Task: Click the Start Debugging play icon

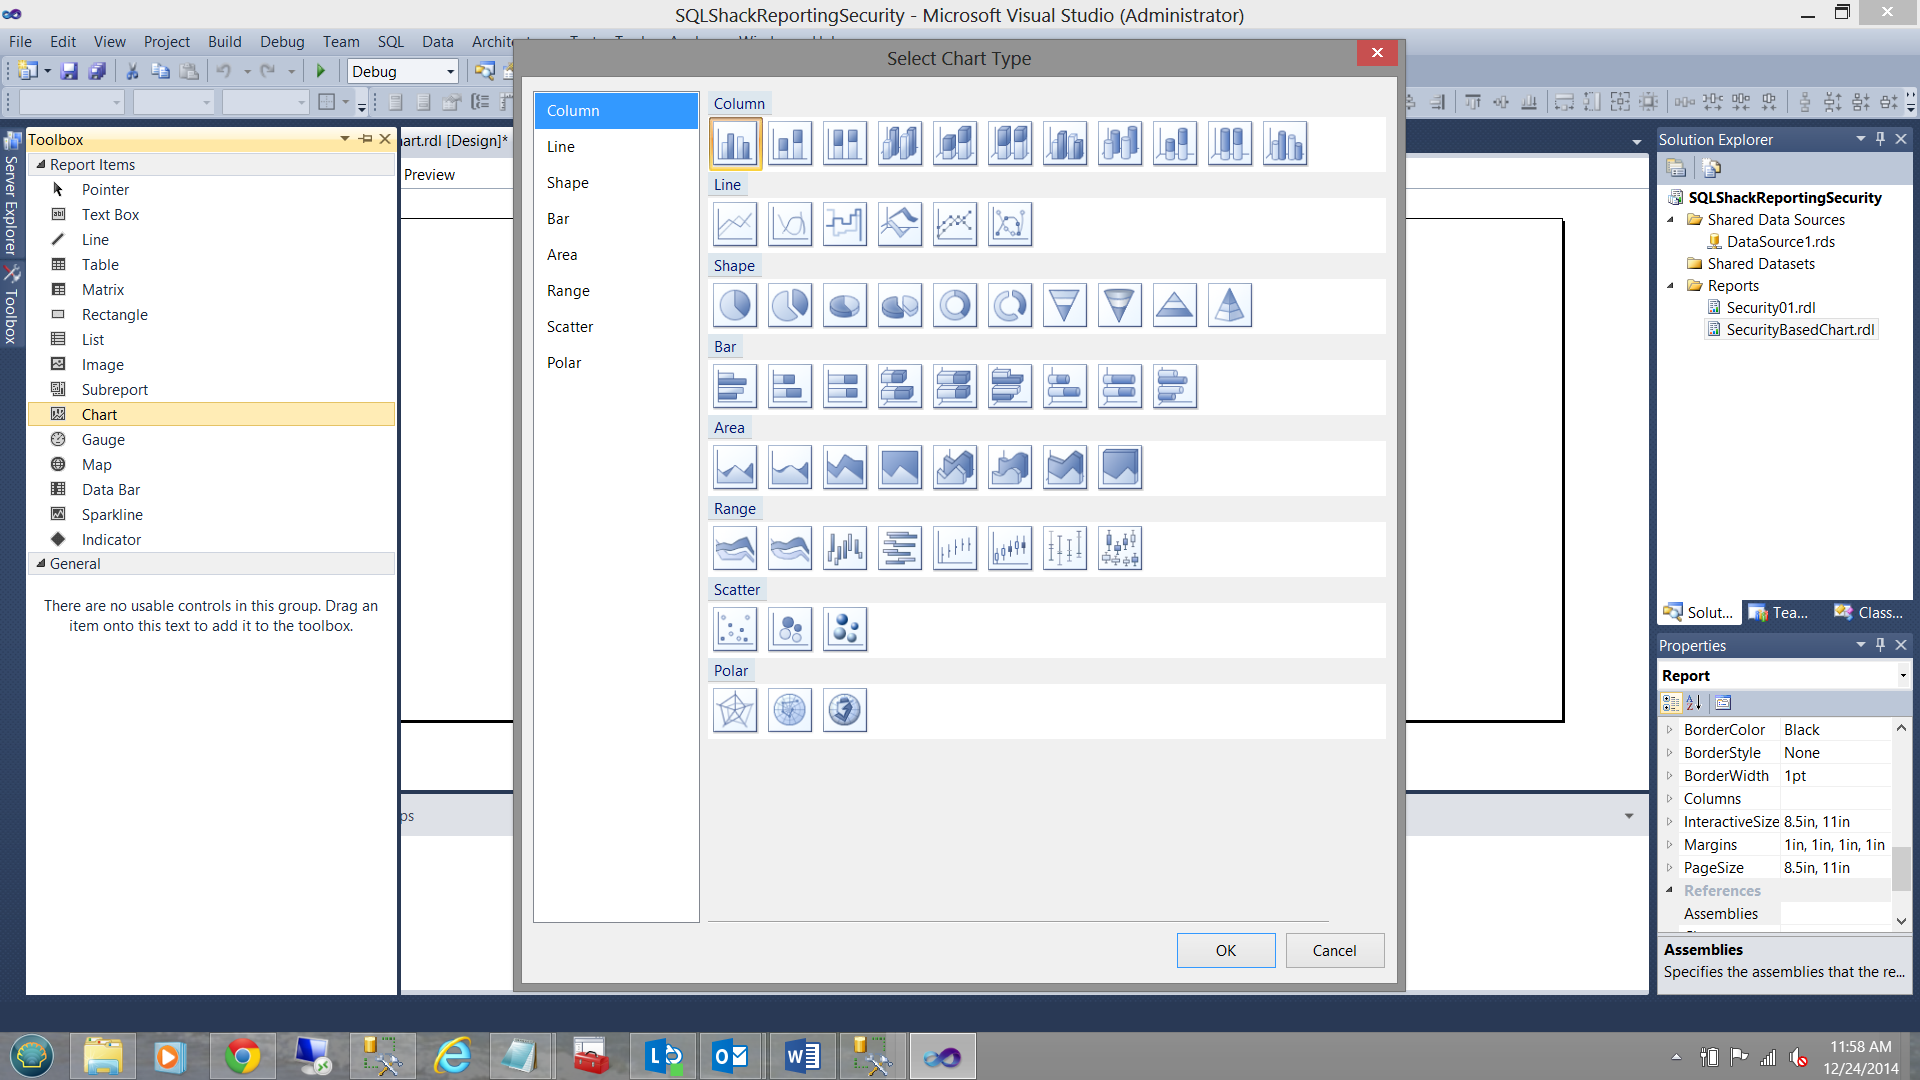Action: (x=321, y=71)
